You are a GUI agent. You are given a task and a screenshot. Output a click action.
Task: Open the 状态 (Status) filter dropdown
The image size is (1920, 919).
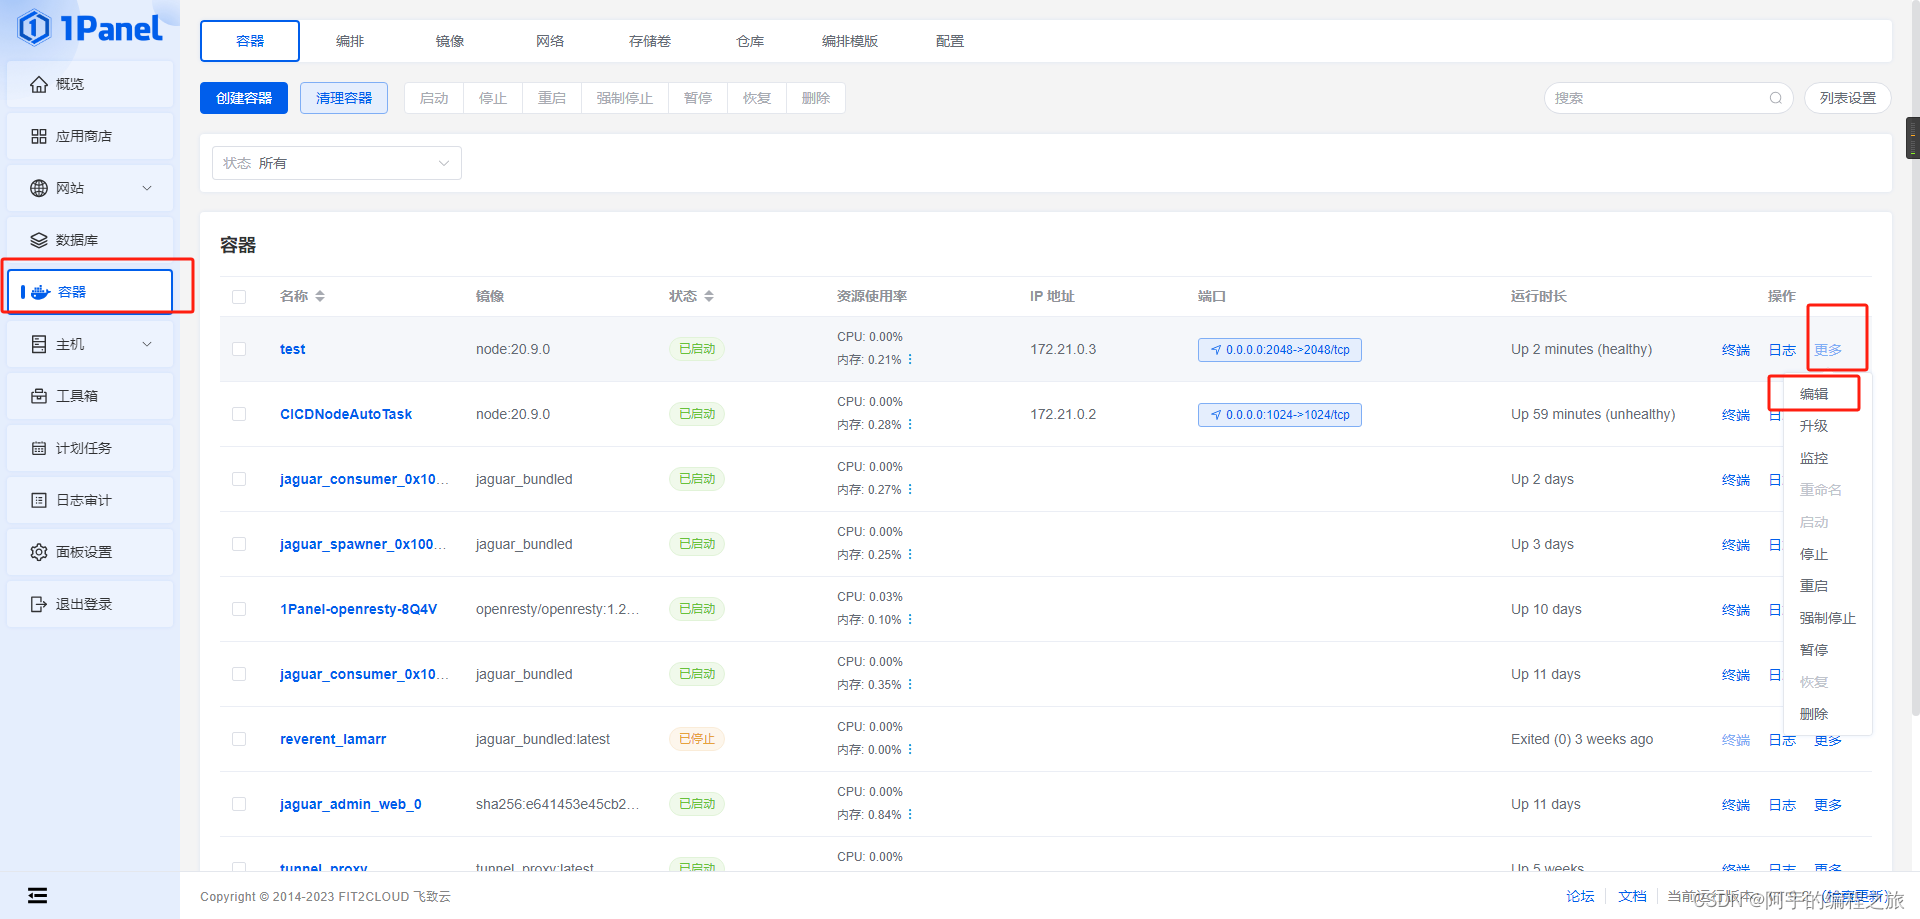coord(336,162)
